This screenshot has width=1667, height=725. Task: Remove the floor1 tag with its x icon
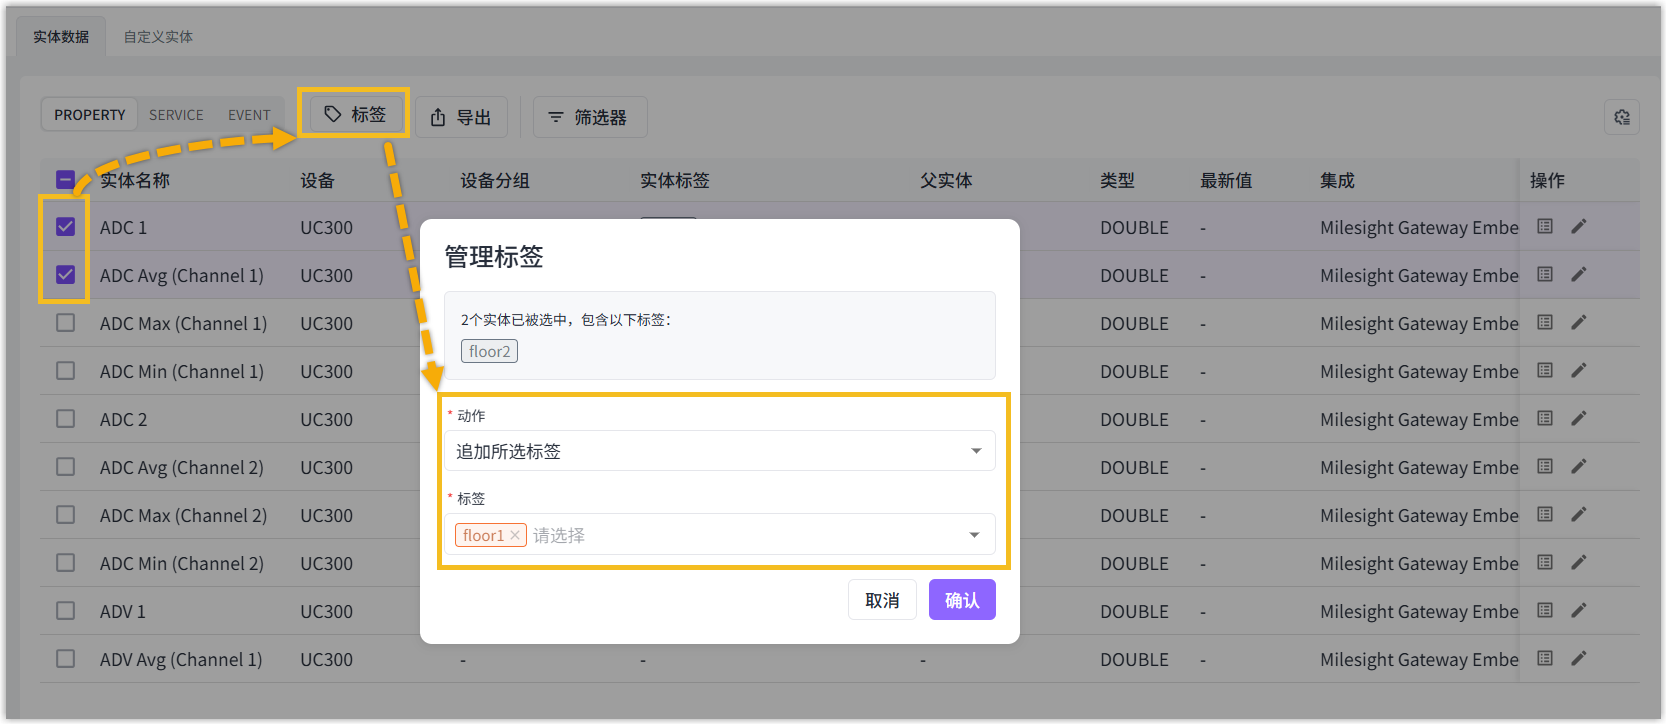click(x=515, y=535)
